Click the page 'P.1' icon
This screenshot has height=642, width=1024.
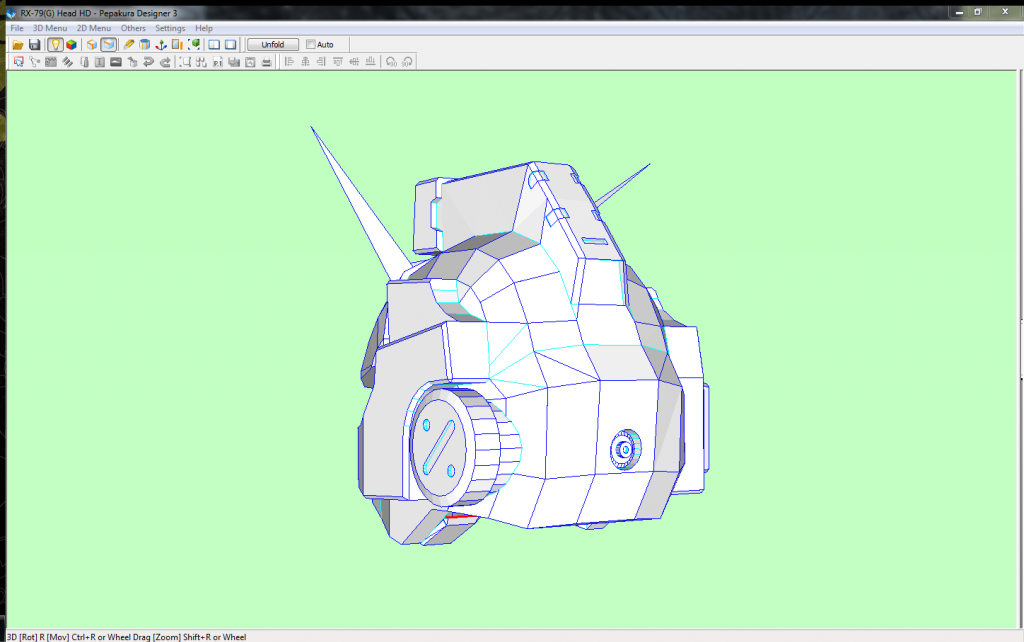pos(217,61)
